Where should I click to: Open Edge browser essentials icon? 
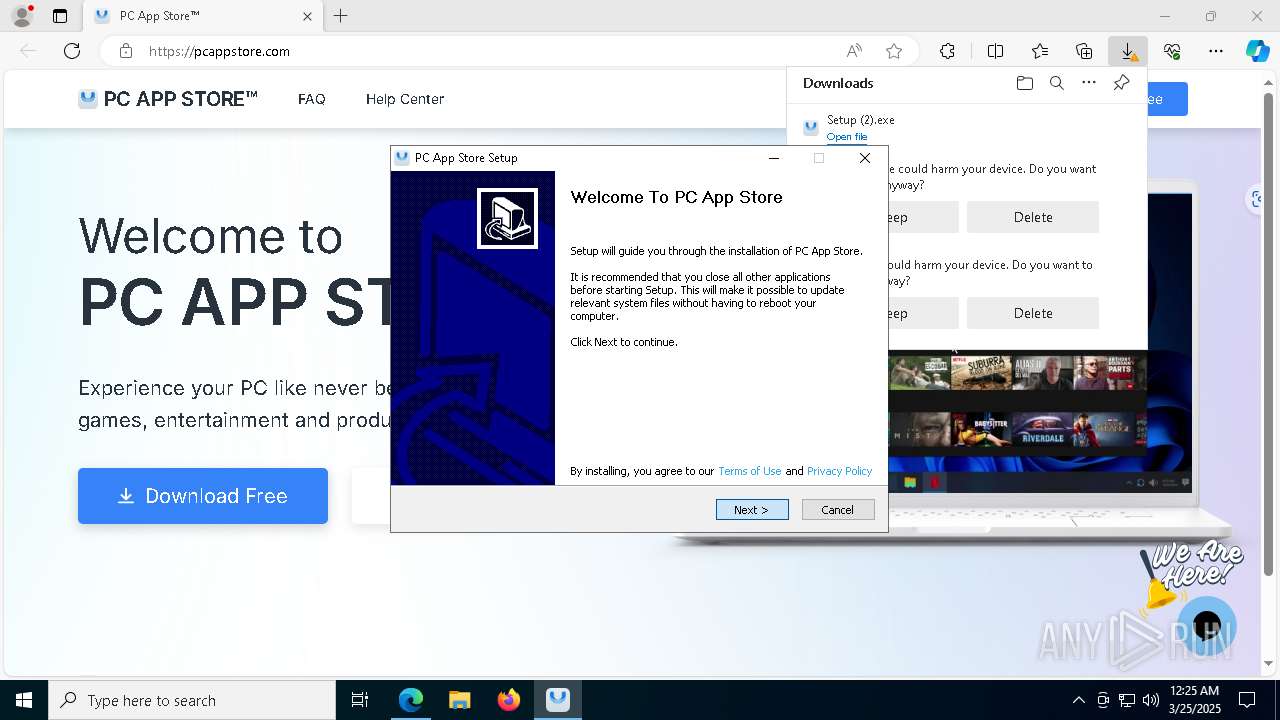click(1172, 51)
